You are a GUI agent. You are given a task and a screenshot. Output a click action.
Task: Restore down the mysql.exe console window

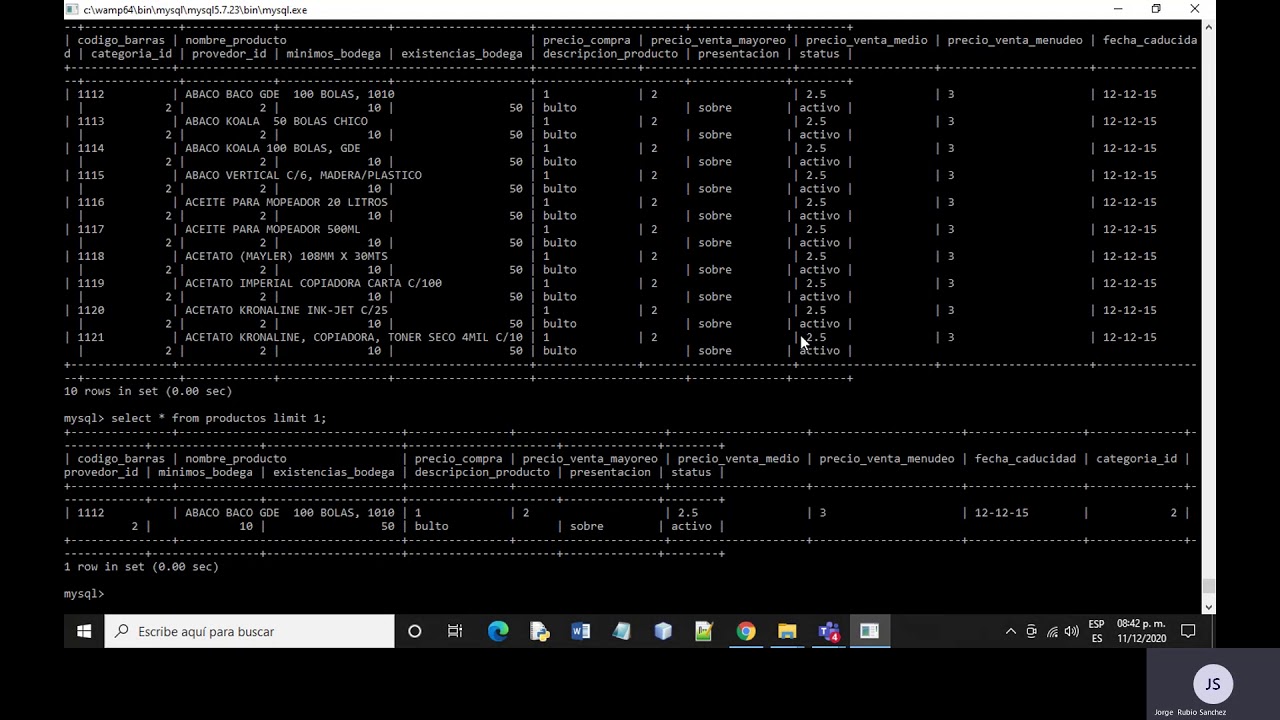(x=1156, y=9)
